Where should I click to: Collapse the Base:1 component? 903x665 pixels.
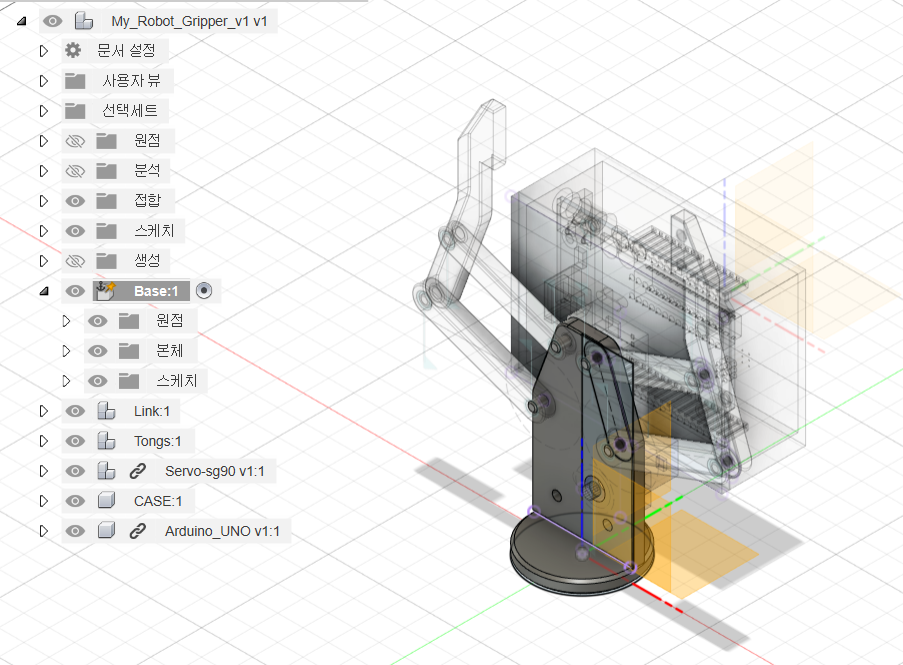click(44, 291)
